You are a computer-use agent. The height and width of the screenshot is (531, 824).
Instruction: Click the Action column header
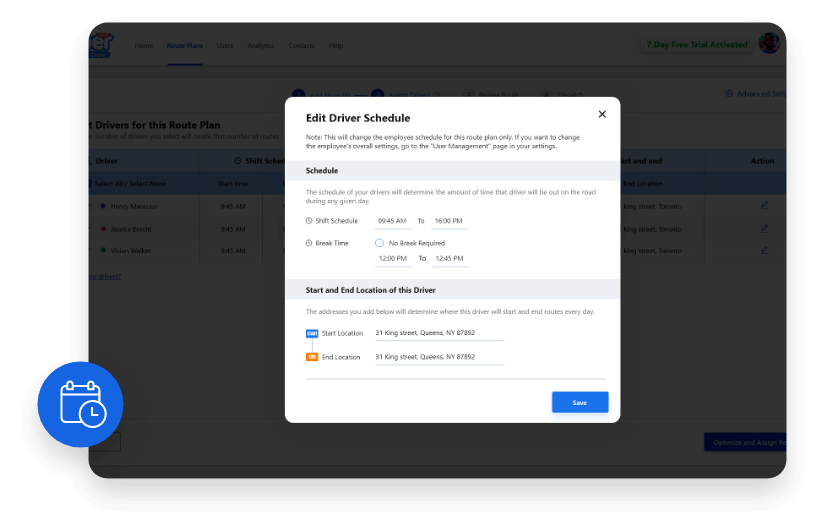coord(762,161)
